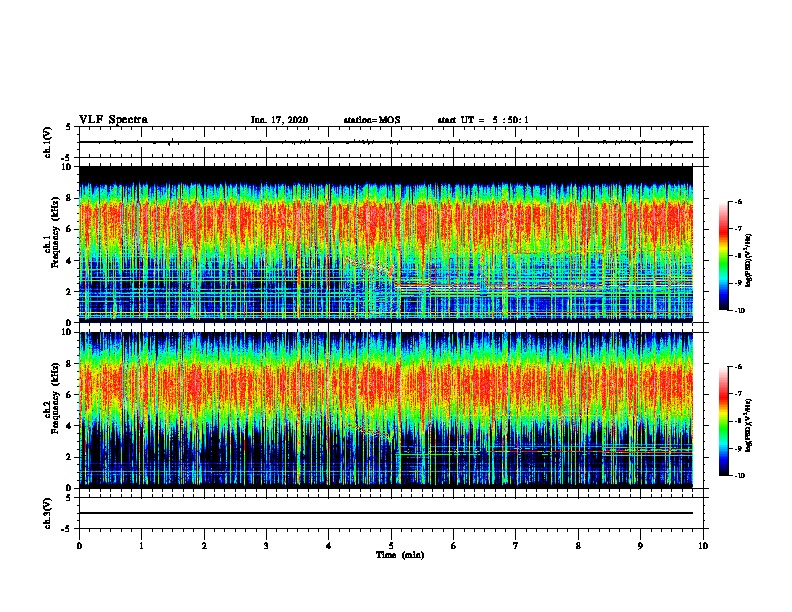The height and width of the screenshot is (612, 792).
Task: Click time axis tick label "2"
Action: pos(204,546)
